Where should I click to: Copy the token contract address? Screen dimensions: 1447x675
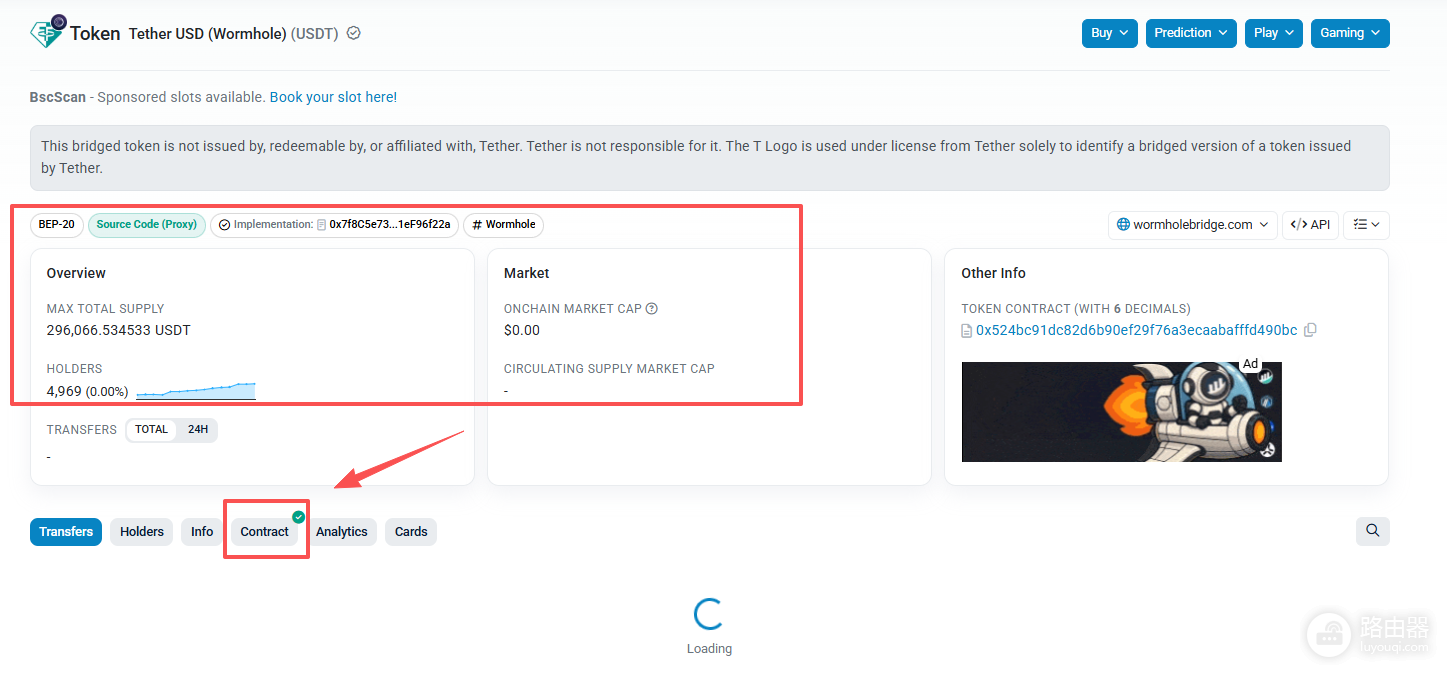tap(1310, 330)
